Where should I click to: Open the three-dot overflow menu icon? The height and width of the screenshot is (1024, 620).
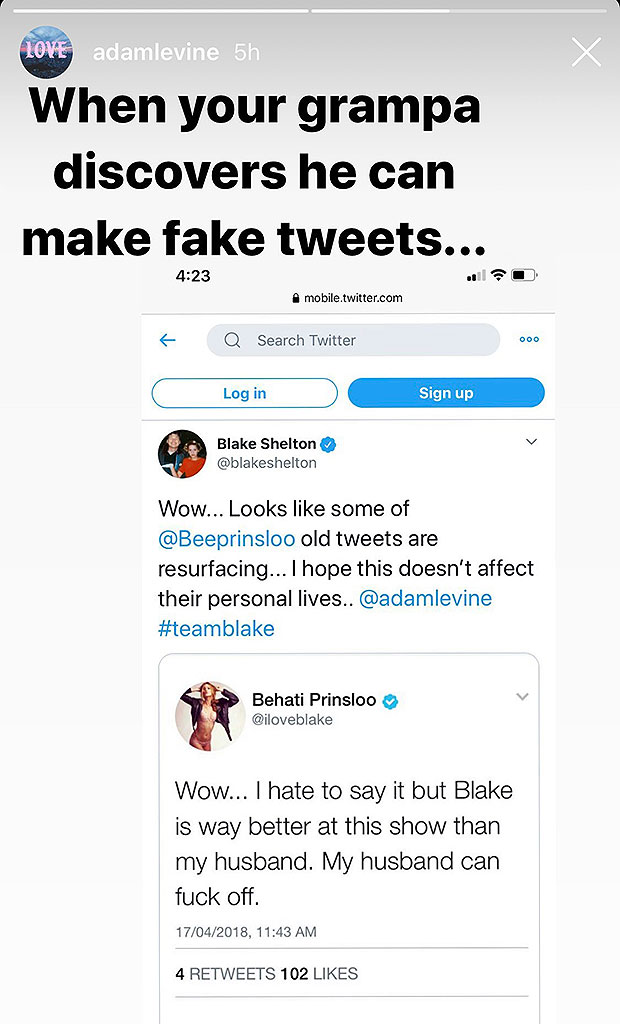point(529,340)
